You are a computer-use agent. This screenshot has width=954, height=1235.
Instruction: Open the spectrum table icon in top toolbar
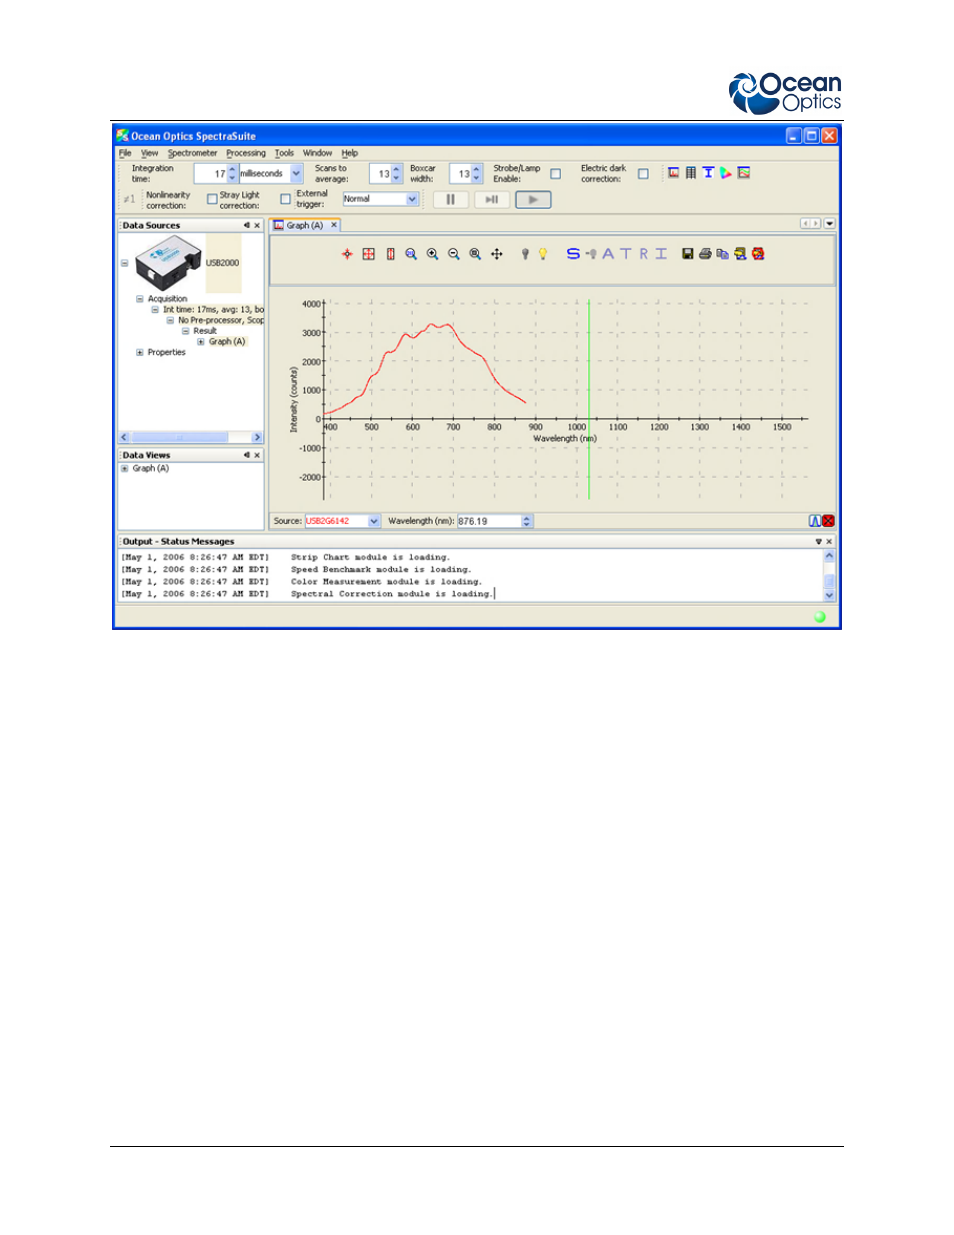[x=691, y=173]
